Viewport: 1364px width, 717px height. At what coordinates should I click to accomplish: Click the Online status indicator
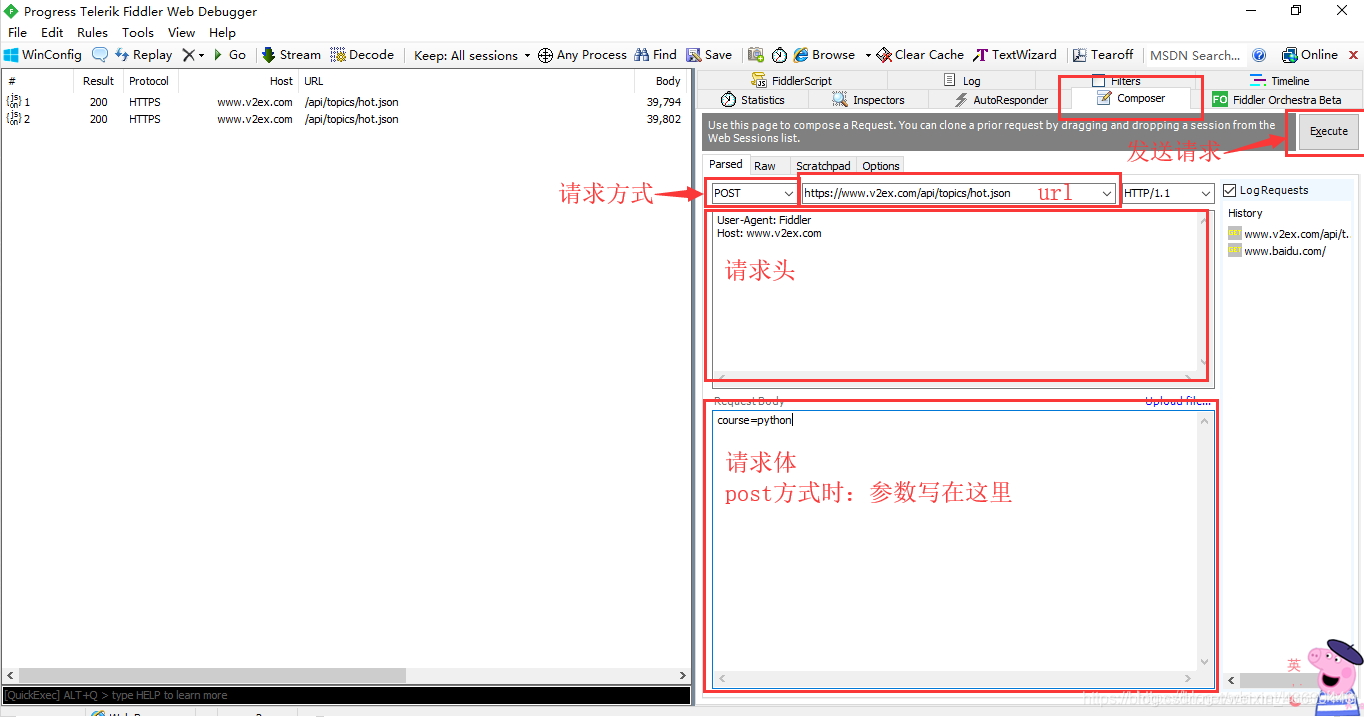tap(1310, 55)
